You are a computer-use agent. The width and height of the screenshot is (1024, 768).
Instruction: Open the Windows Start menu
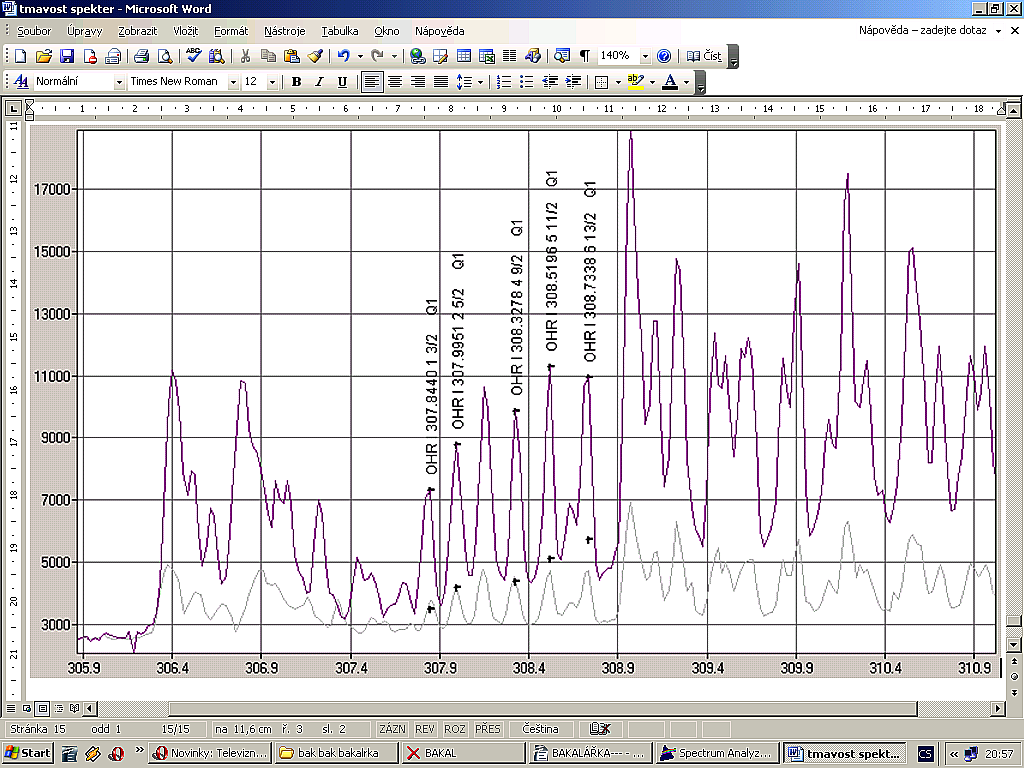click(x=27, y=753)
